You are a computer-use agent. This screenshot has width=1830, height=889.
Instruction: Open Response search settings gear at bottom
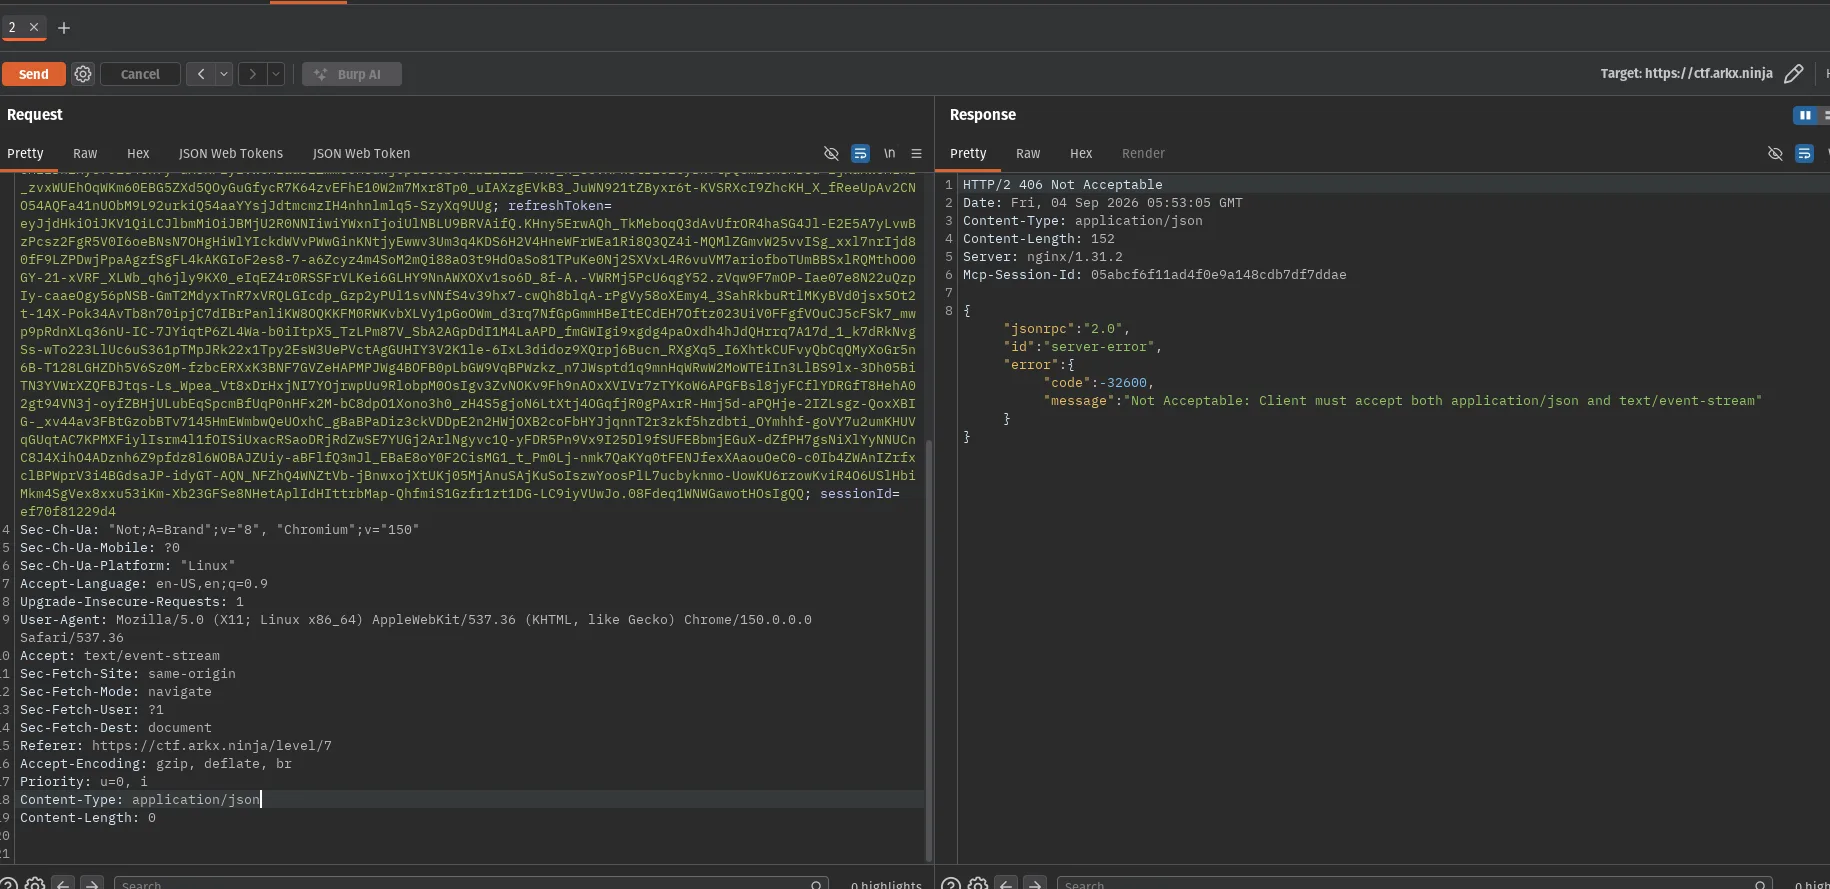pos(979,884)
